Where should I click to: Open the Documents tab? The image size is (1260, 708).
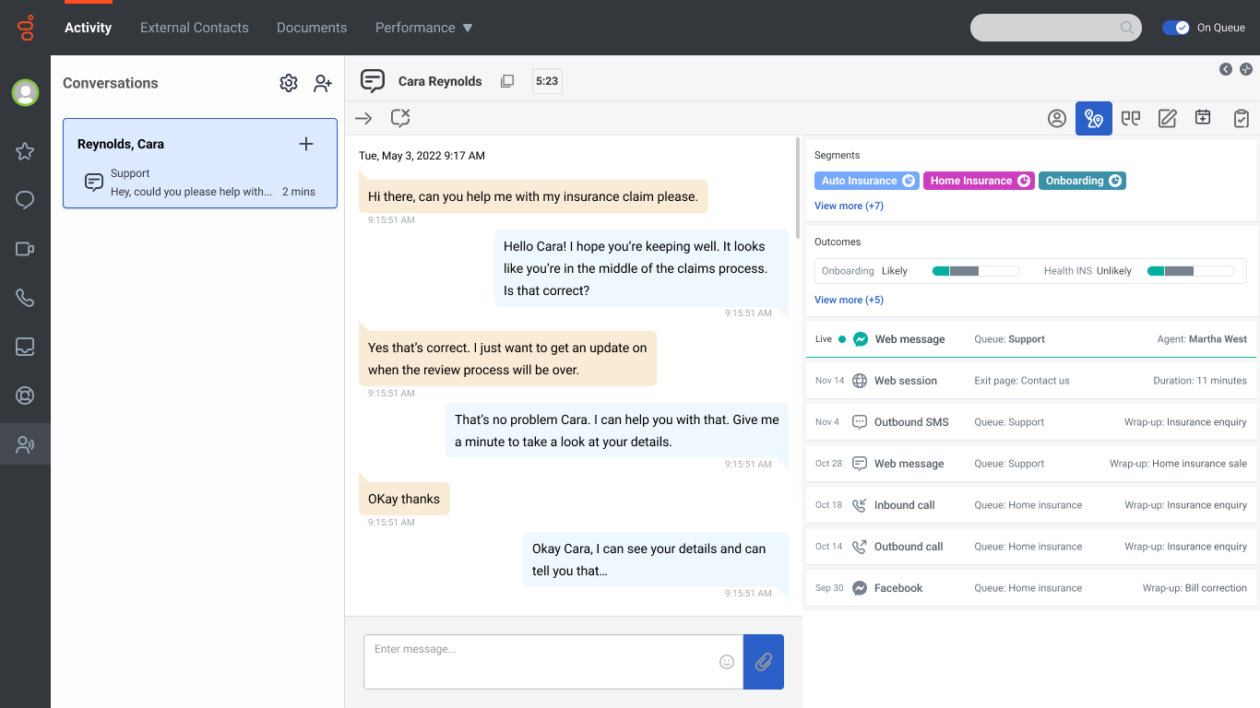click(x=311, y=28)
